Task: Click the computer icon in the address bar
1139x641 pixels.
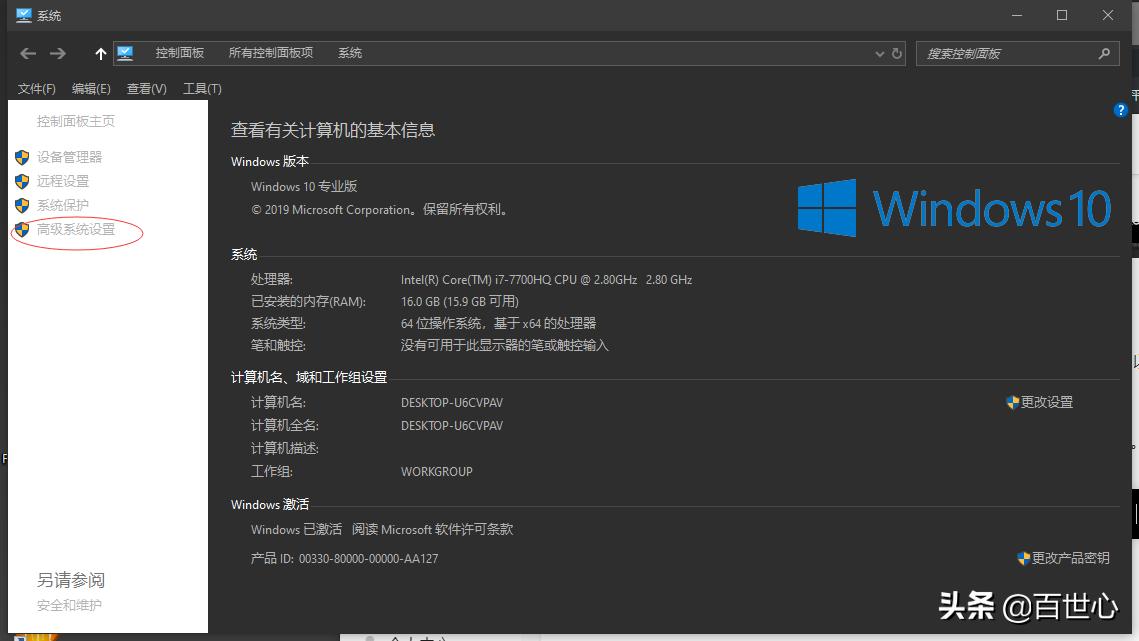Action: pos(124,53)
